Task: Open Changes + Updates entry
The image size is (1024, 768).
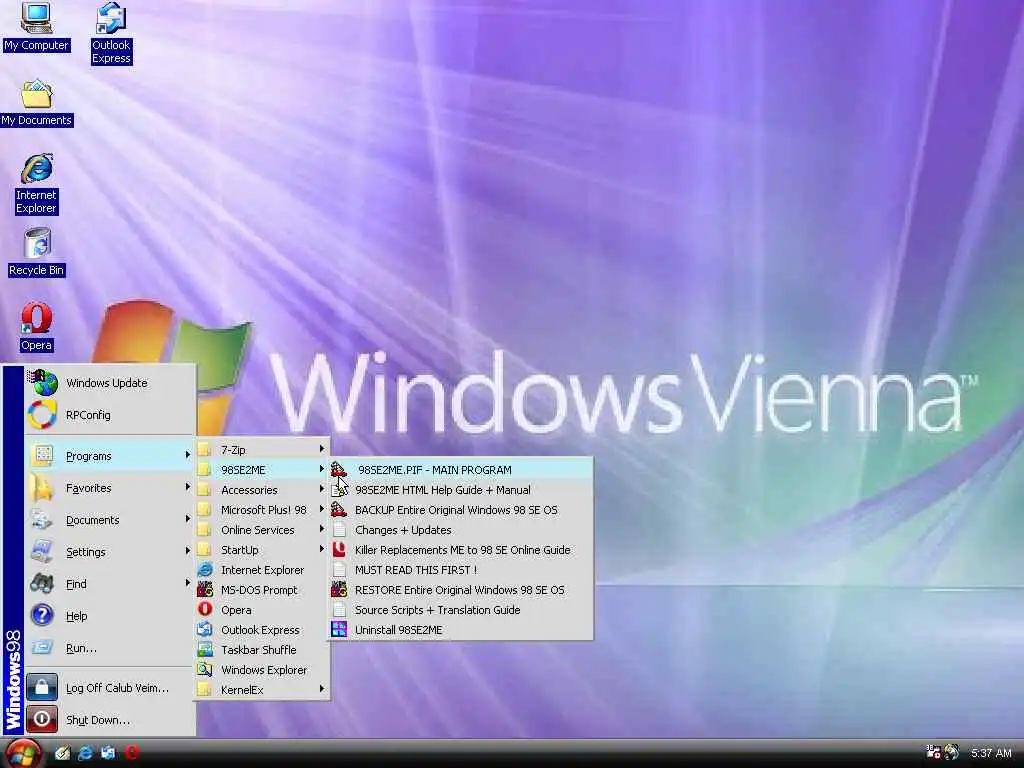Action: point(461,530)
